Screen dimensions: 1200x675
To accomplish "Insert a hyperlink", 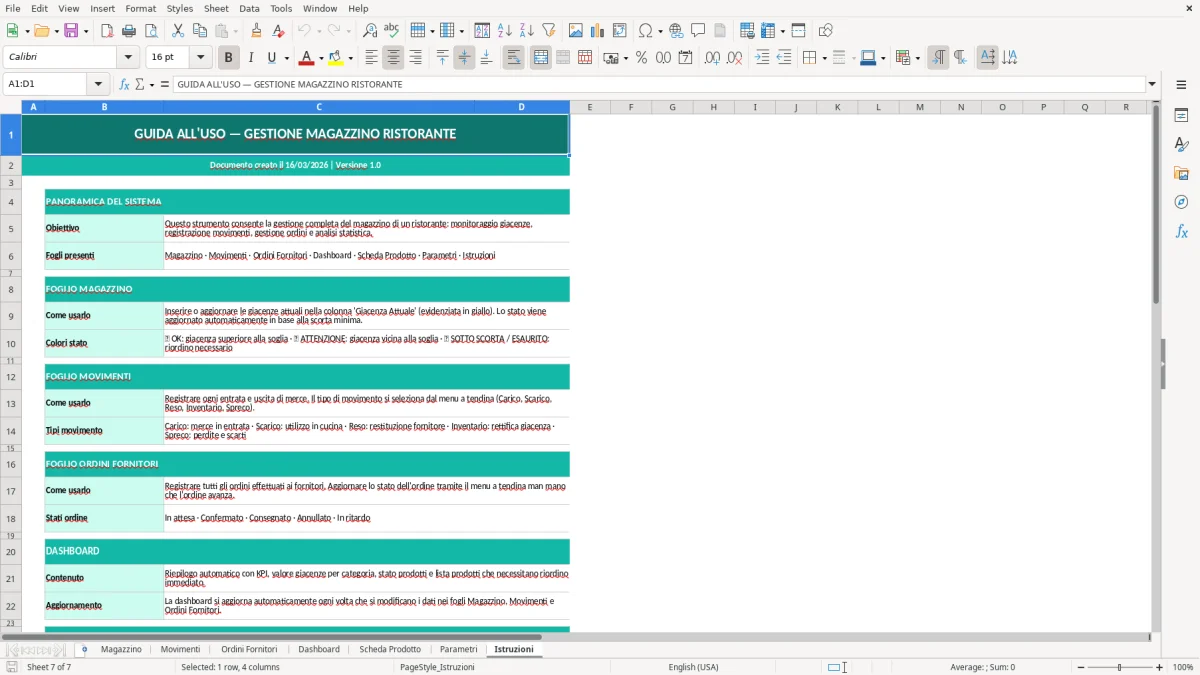I will pos(676,31).
